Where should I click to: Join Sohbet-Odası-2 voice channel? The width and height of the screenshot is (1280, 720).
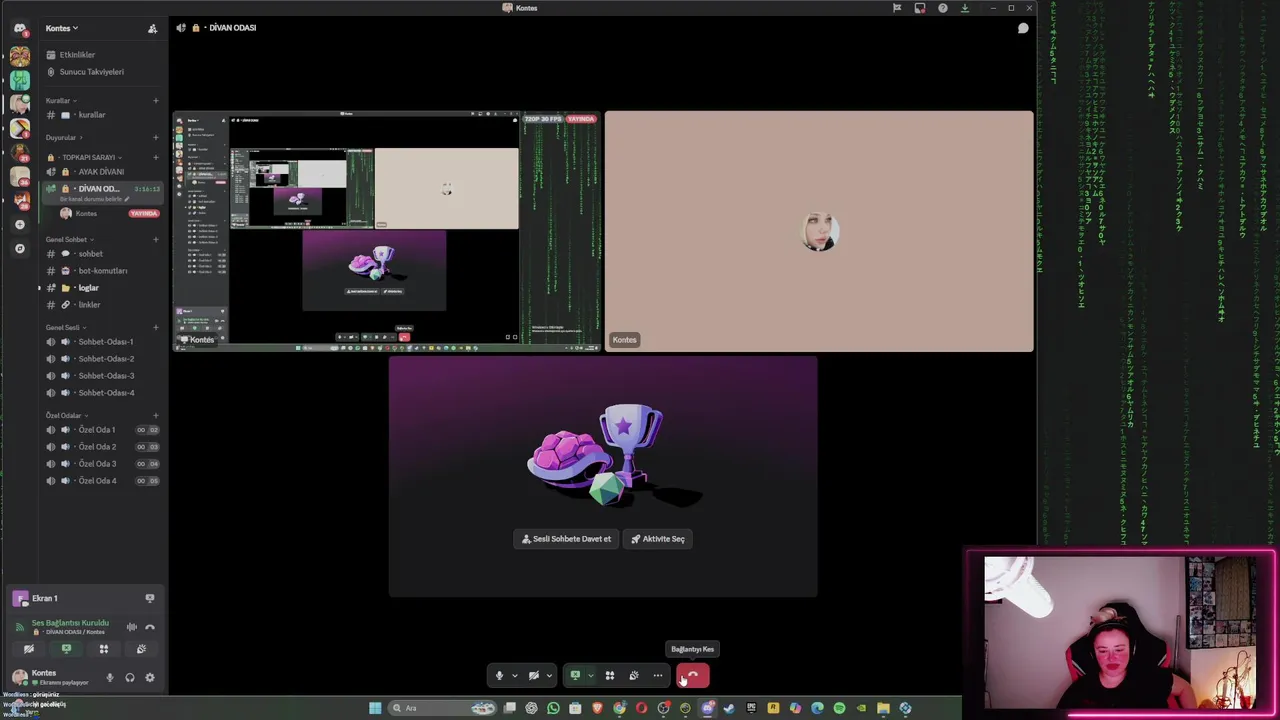pos(104,359)
